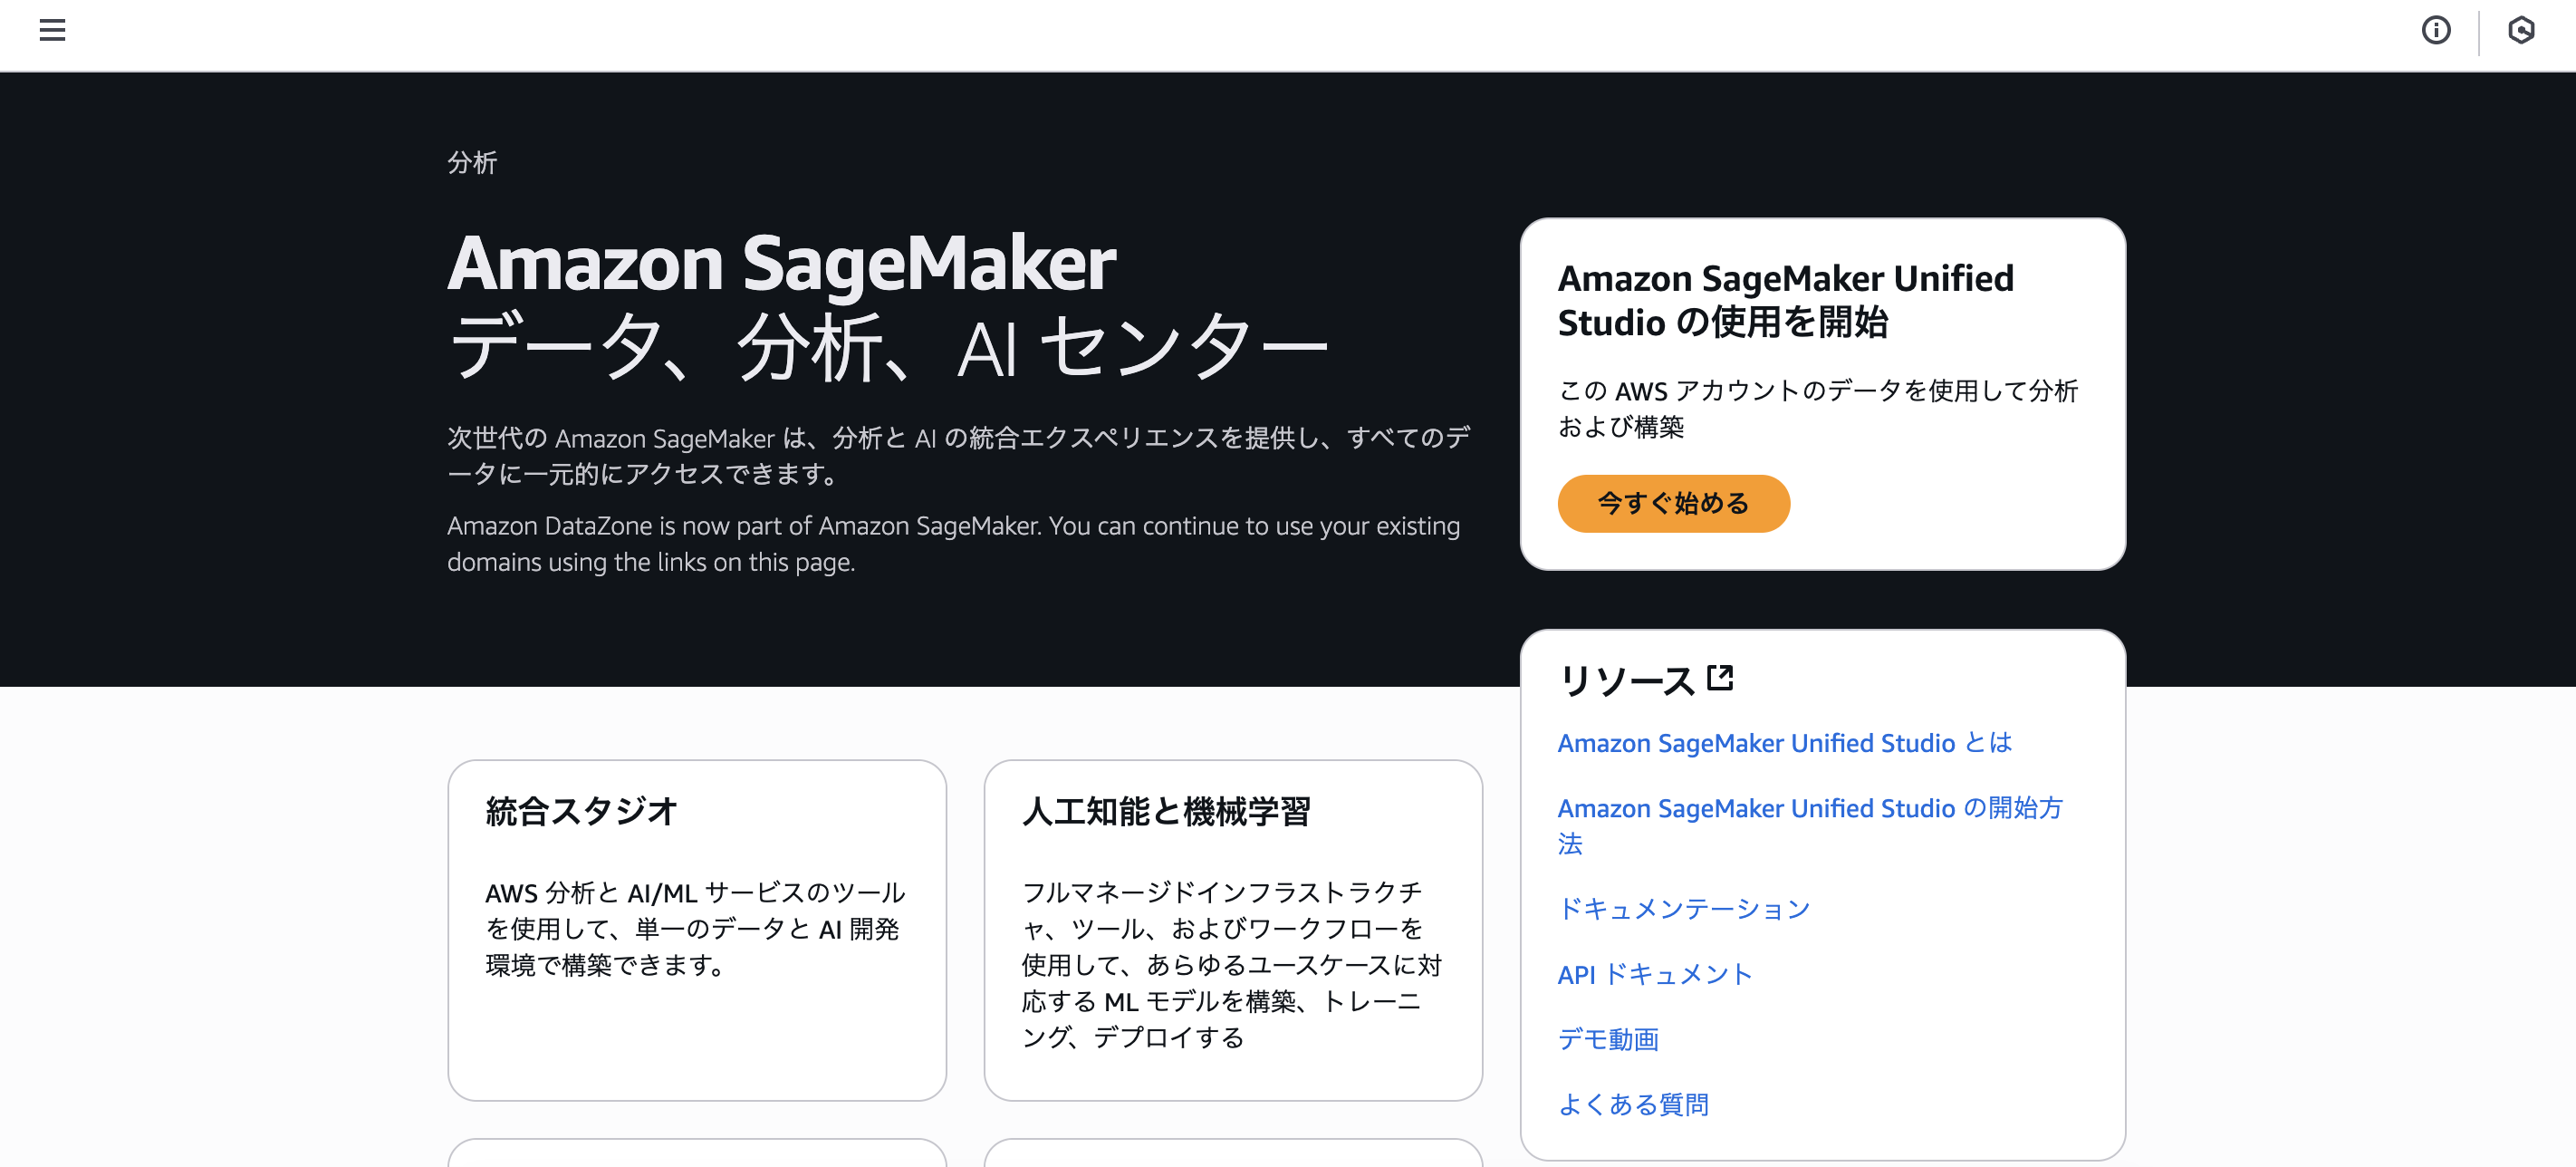Click the hexagon icon in top bar
The image size is (2576, 1167).
point(2521,31)
